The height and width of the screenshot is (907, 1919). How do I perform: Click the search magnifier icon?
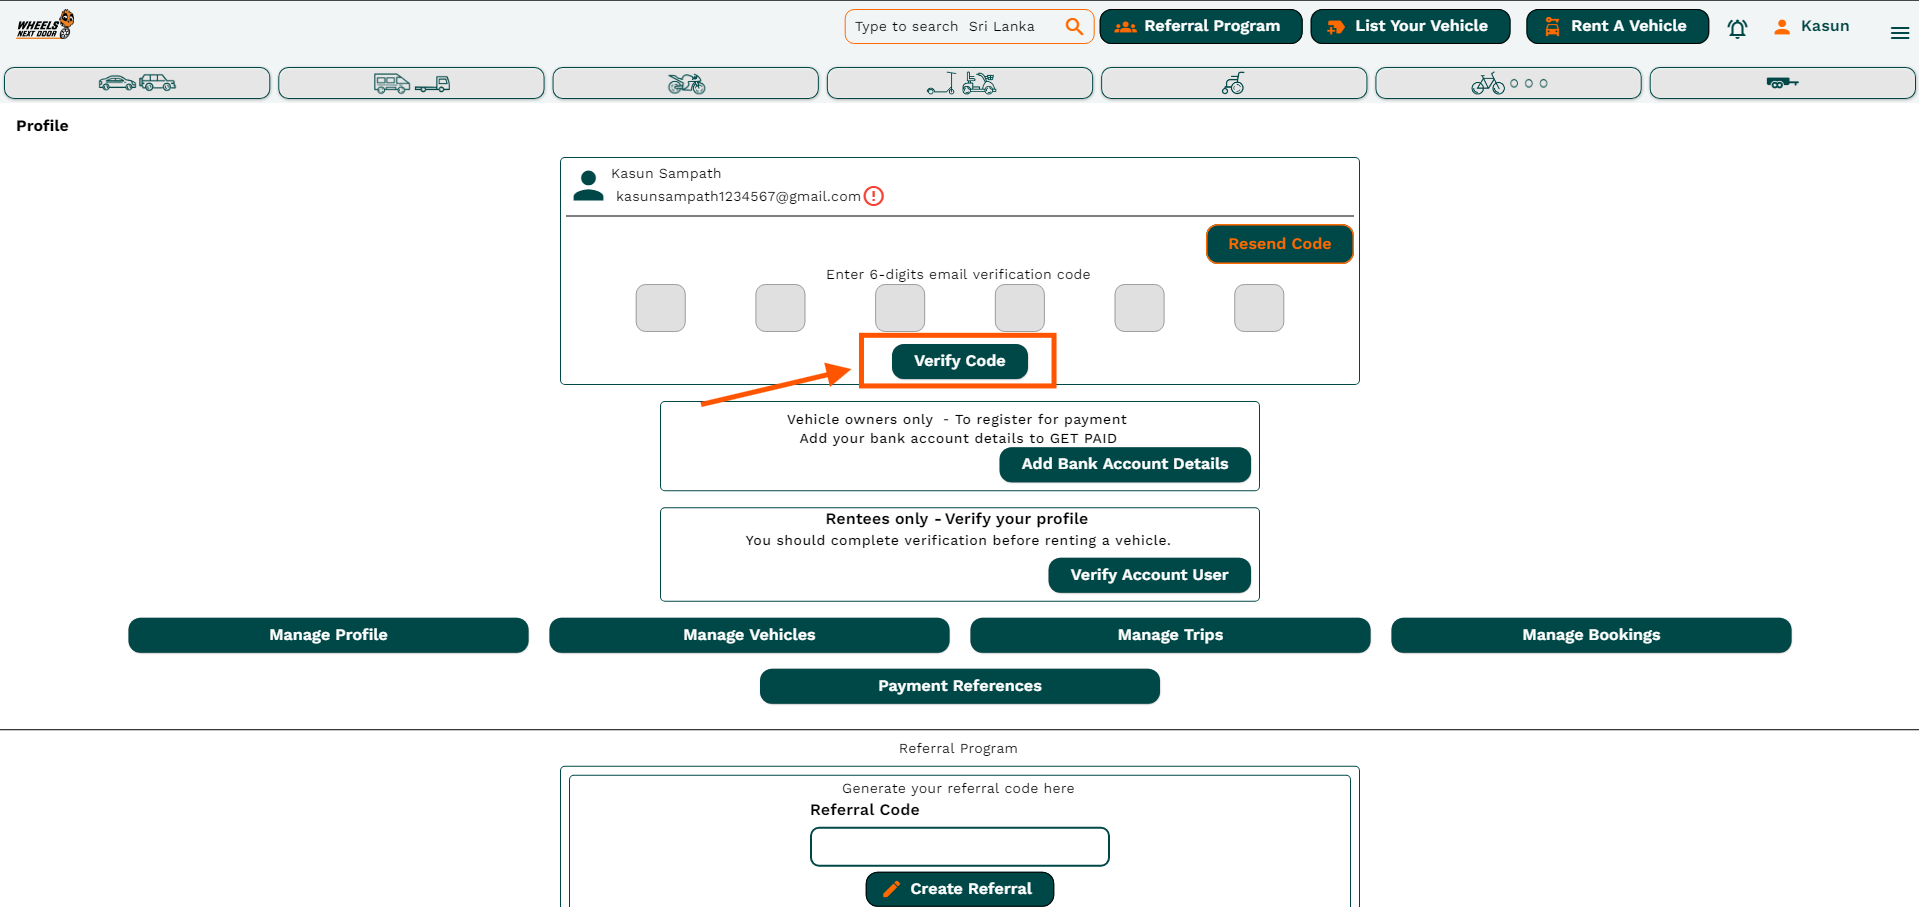coord(1074,27)
